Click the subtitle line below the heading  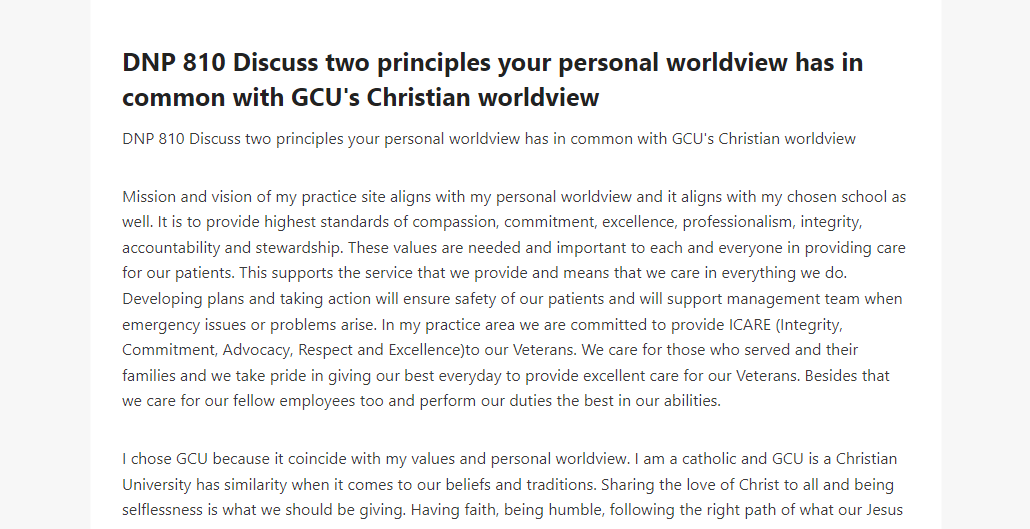coord(489,139)
